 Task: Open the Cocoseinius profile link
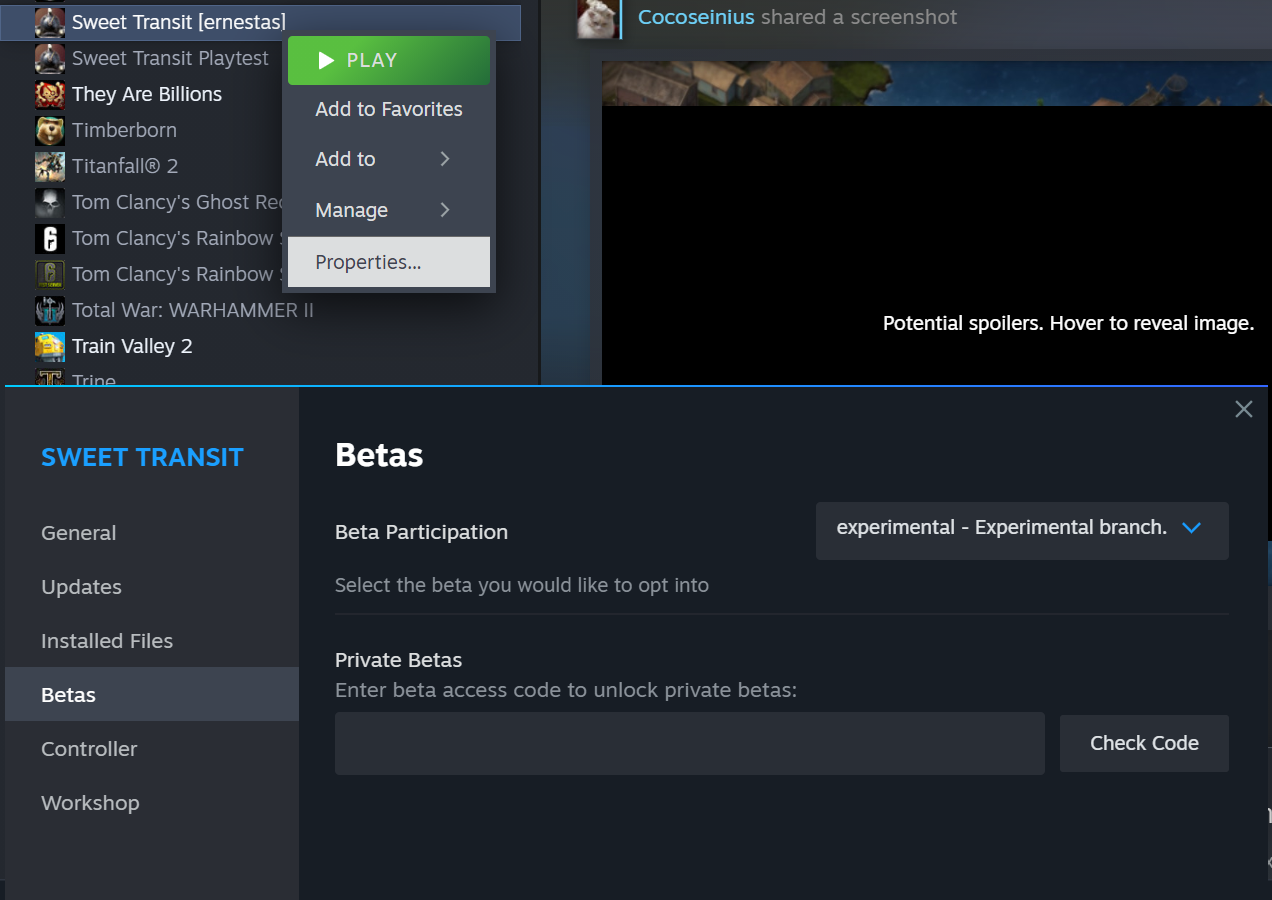pos(696,17)
